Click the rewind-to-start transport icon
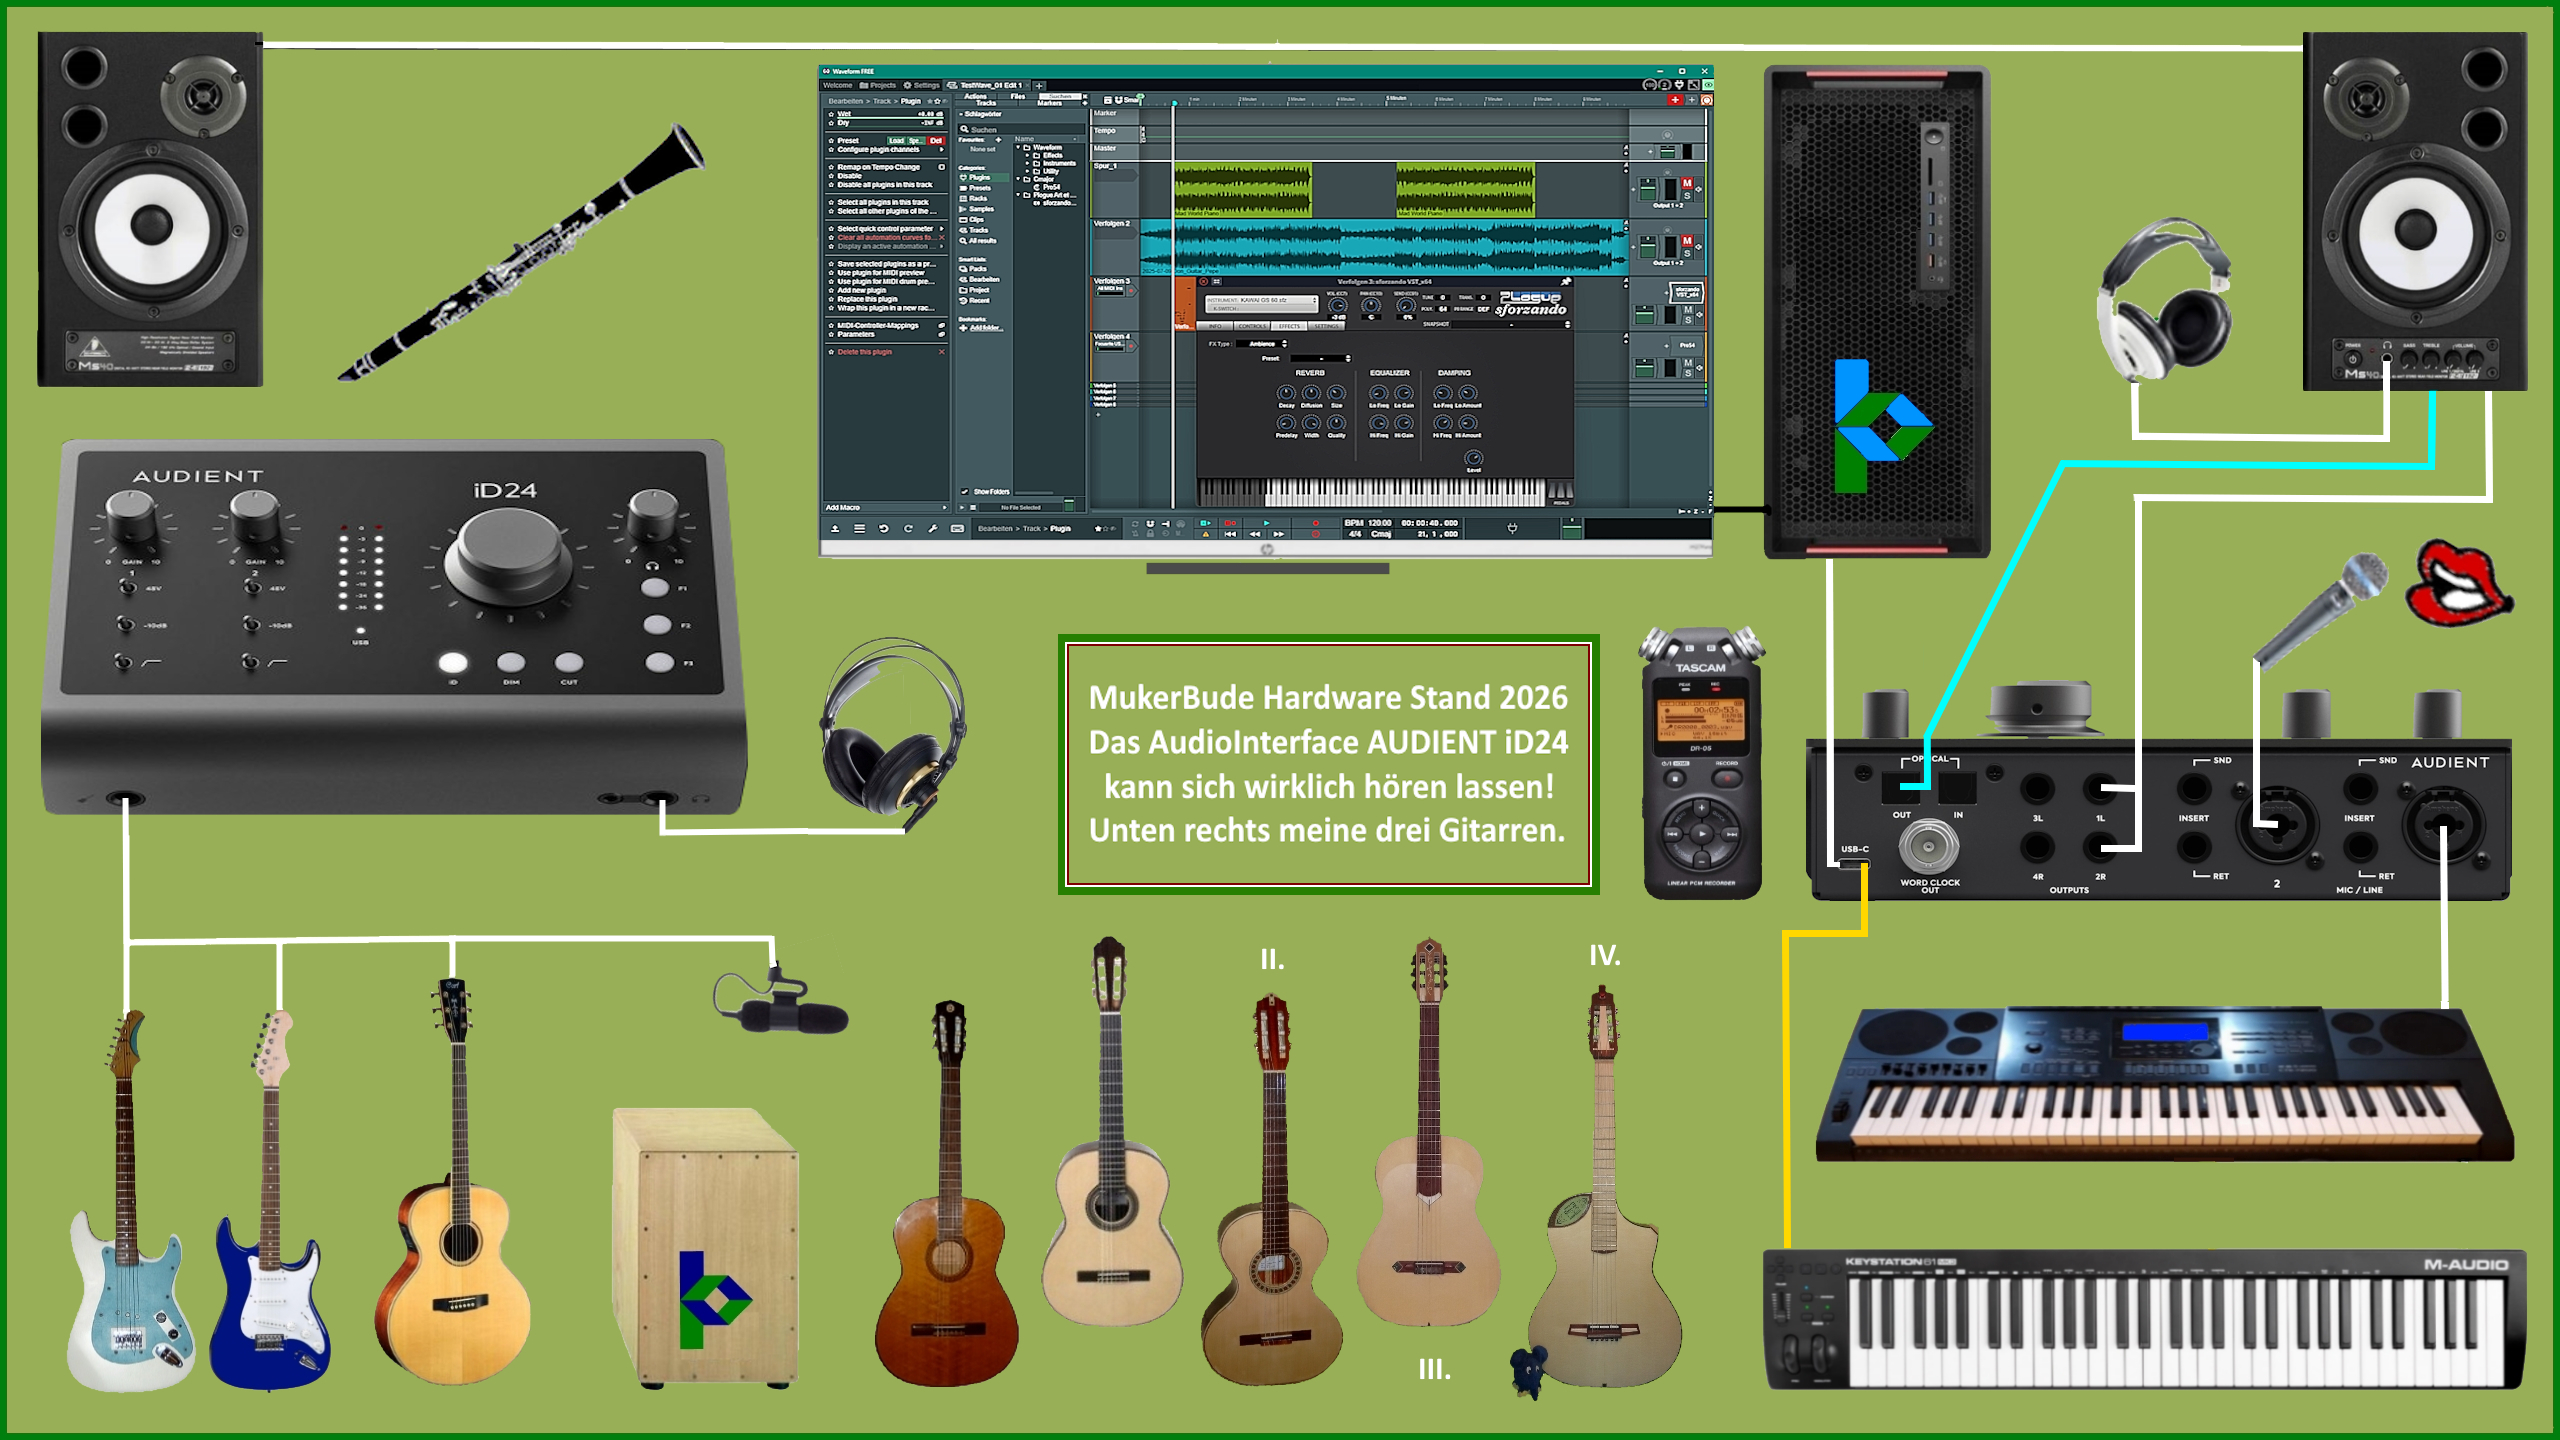This screenshot has height=1440, width=2560. 1230,534
